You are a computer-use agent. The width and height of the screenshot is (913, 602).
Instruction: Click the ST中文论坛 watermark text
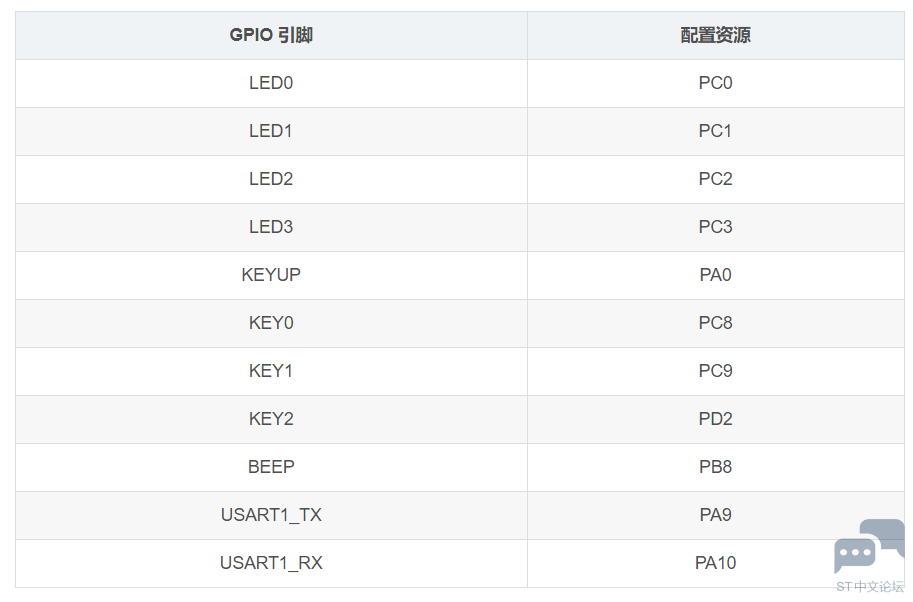coord(870,586)
